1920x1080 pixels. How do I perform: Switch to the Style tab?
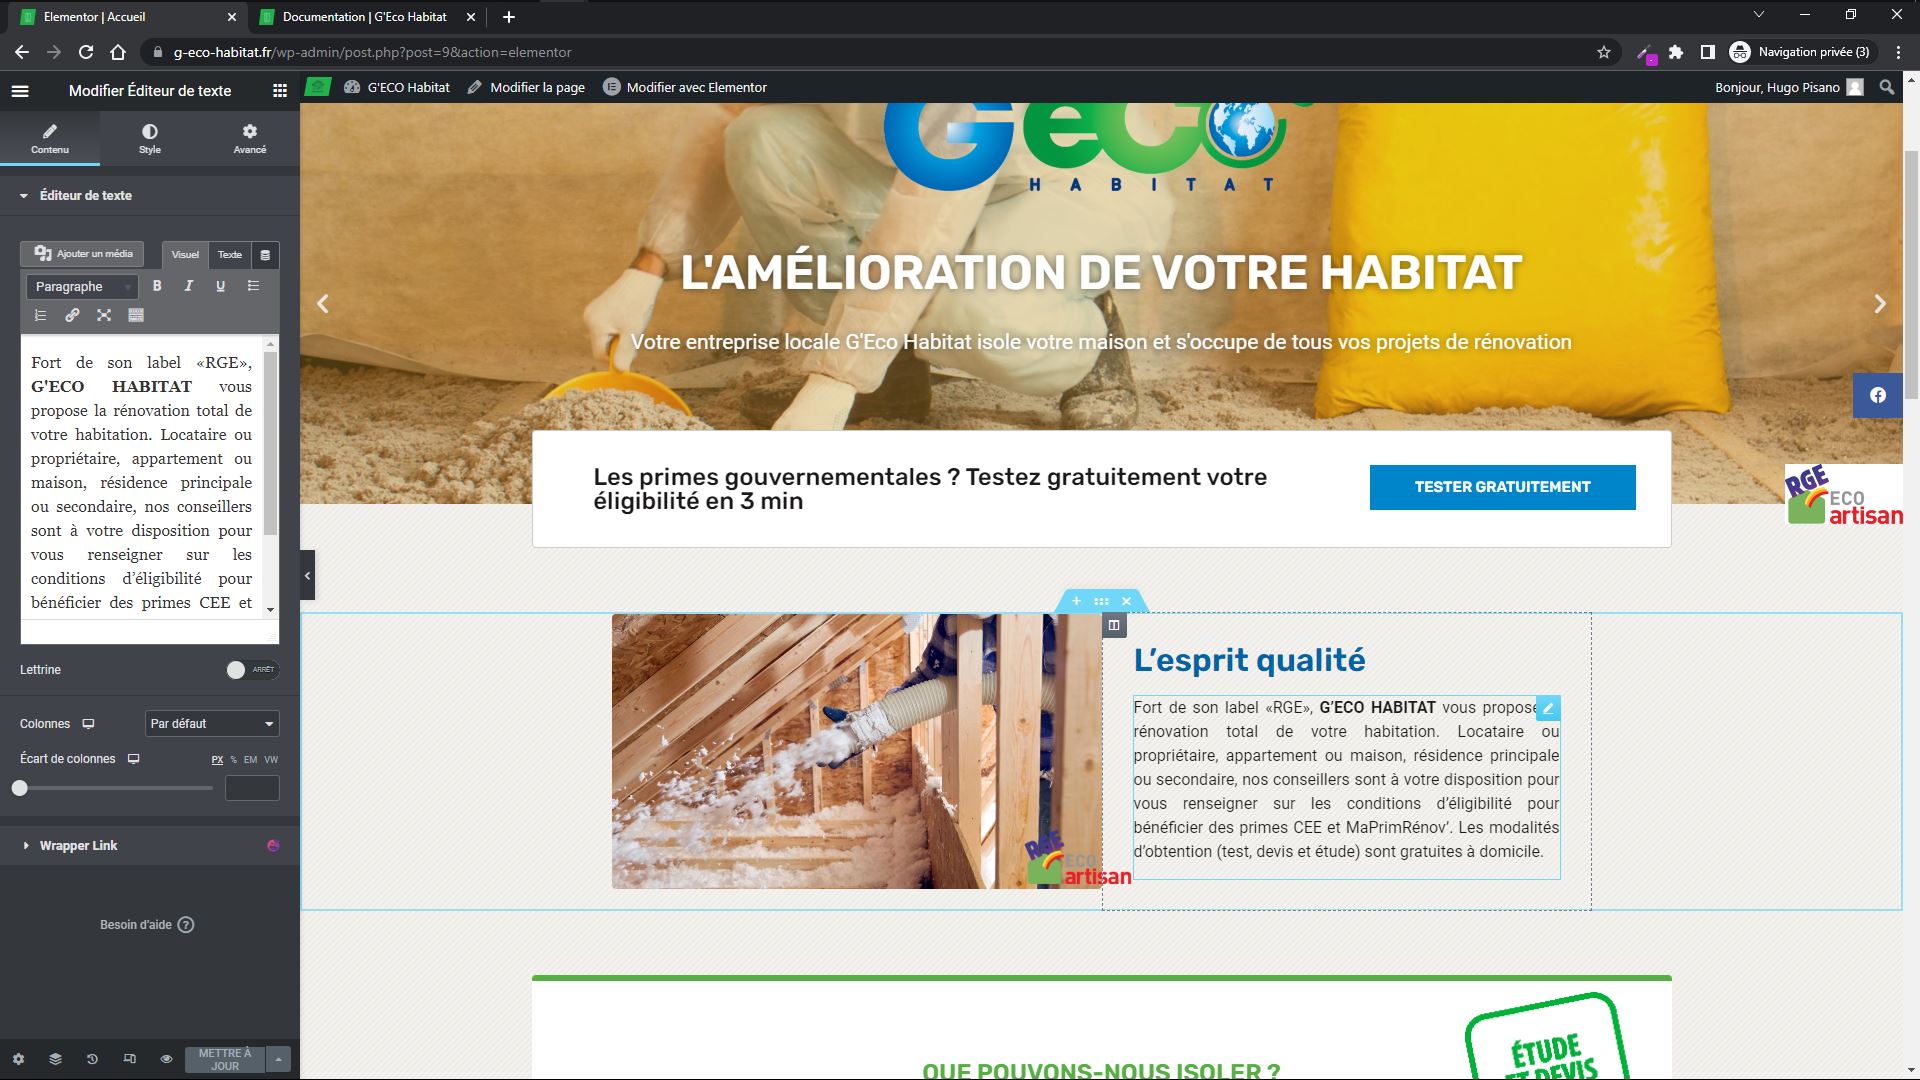[149, 138]
